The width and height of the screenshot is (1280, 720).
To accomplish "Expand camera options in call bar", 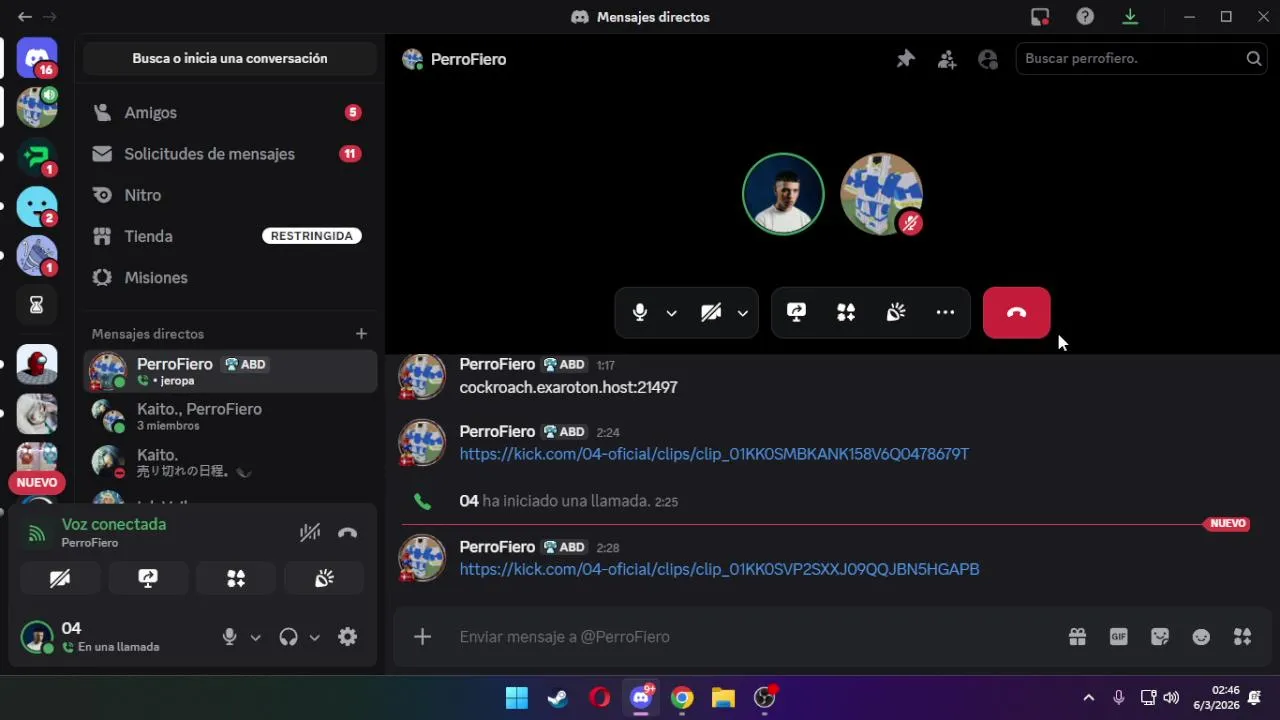I will pos(742,313).
